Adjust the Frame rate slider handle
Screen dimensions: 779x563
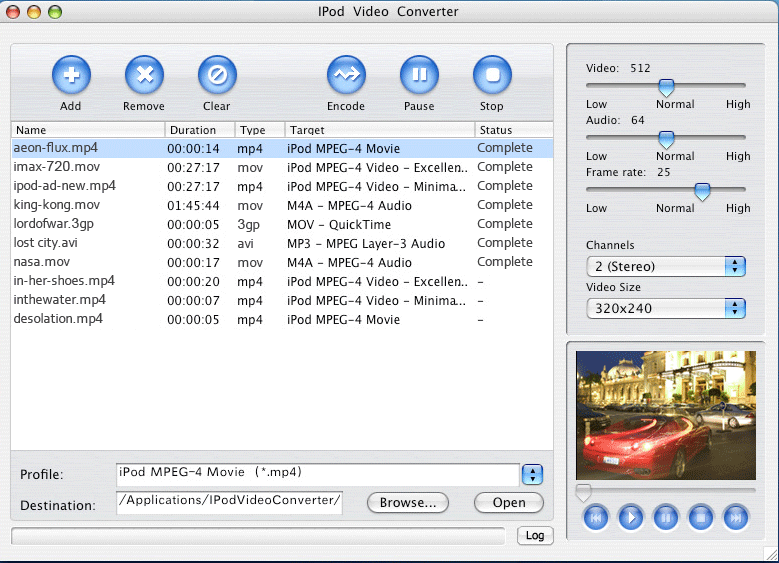coord(702,192)
